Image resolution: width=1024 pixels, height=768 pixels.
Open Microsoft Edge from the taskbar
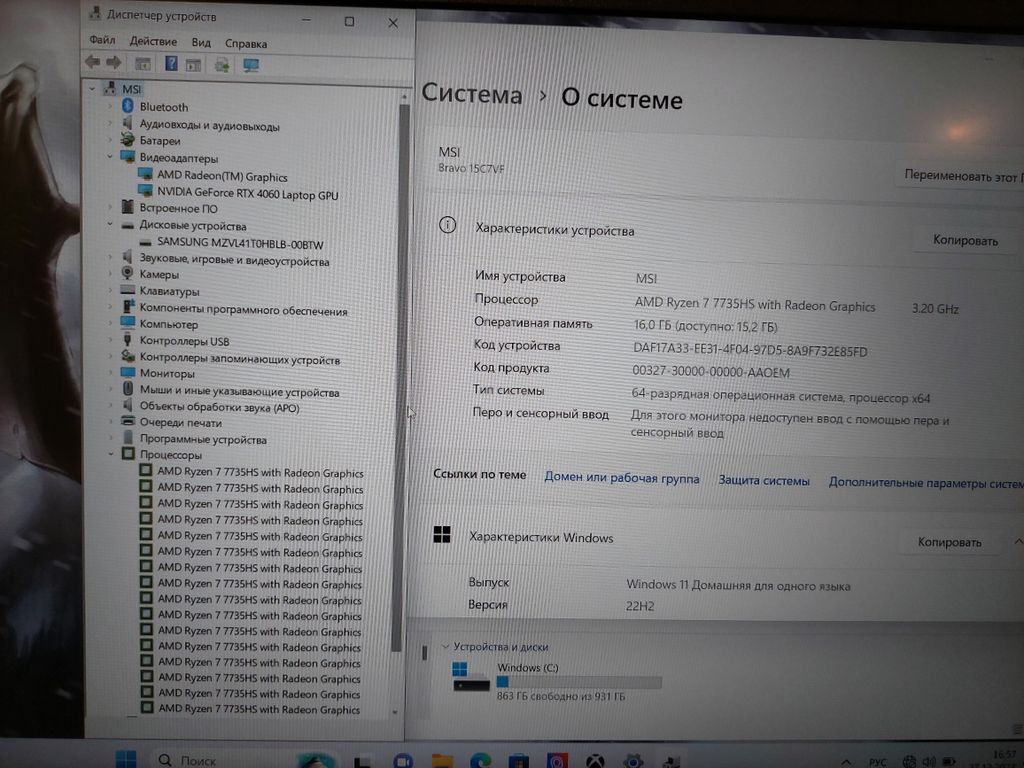point(480,761)
